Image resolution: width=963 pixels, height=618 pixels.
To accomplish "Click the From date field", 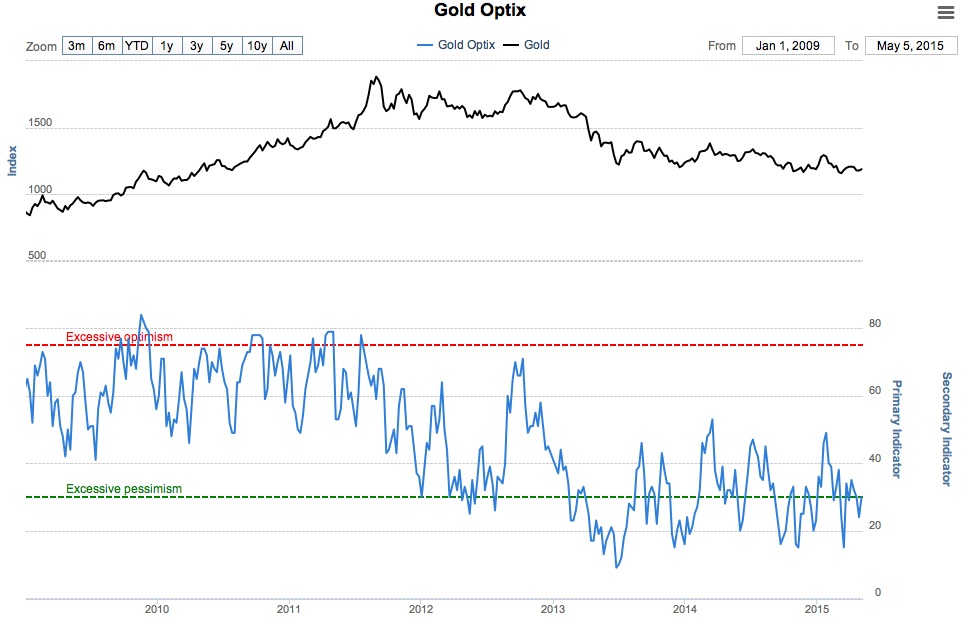I will tap(787, 46).
